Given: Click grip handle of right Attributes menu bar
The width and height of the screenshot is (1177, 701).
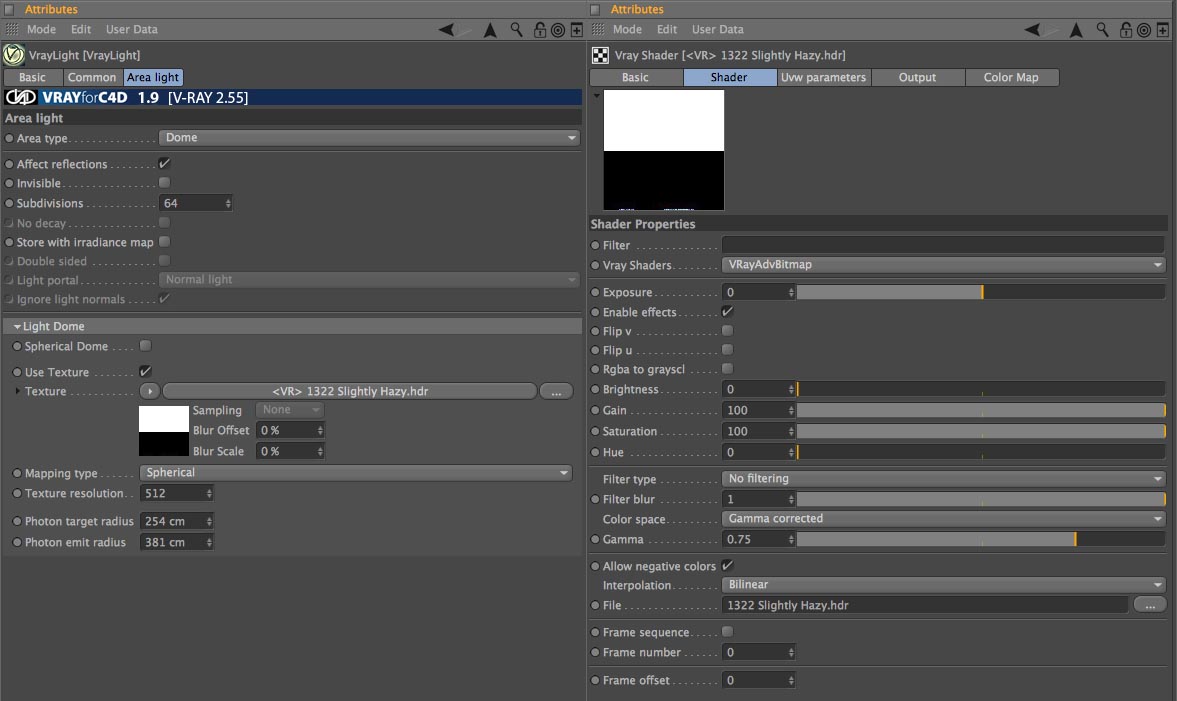Looking at the screenshot, I should click(x=598, y=29).
